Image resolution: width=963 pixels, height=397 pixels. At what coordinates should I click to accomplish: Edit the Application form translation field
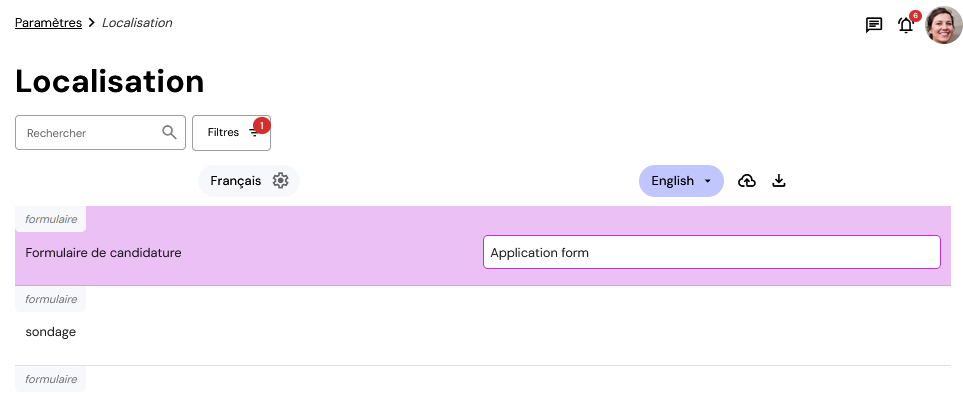click(x=712, y=252)
